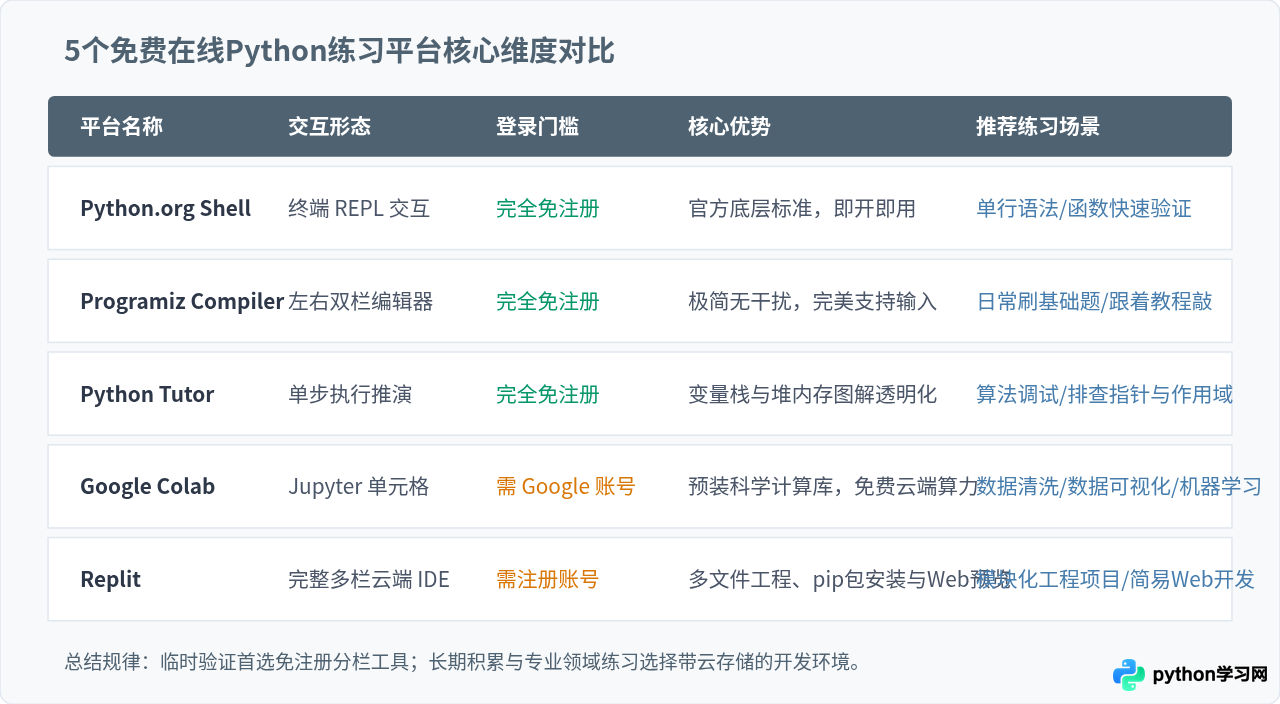The image size is (1280, 704).
Task: Click the '终端 REPL 交互' cell
Action: click(x=359, y=209)
